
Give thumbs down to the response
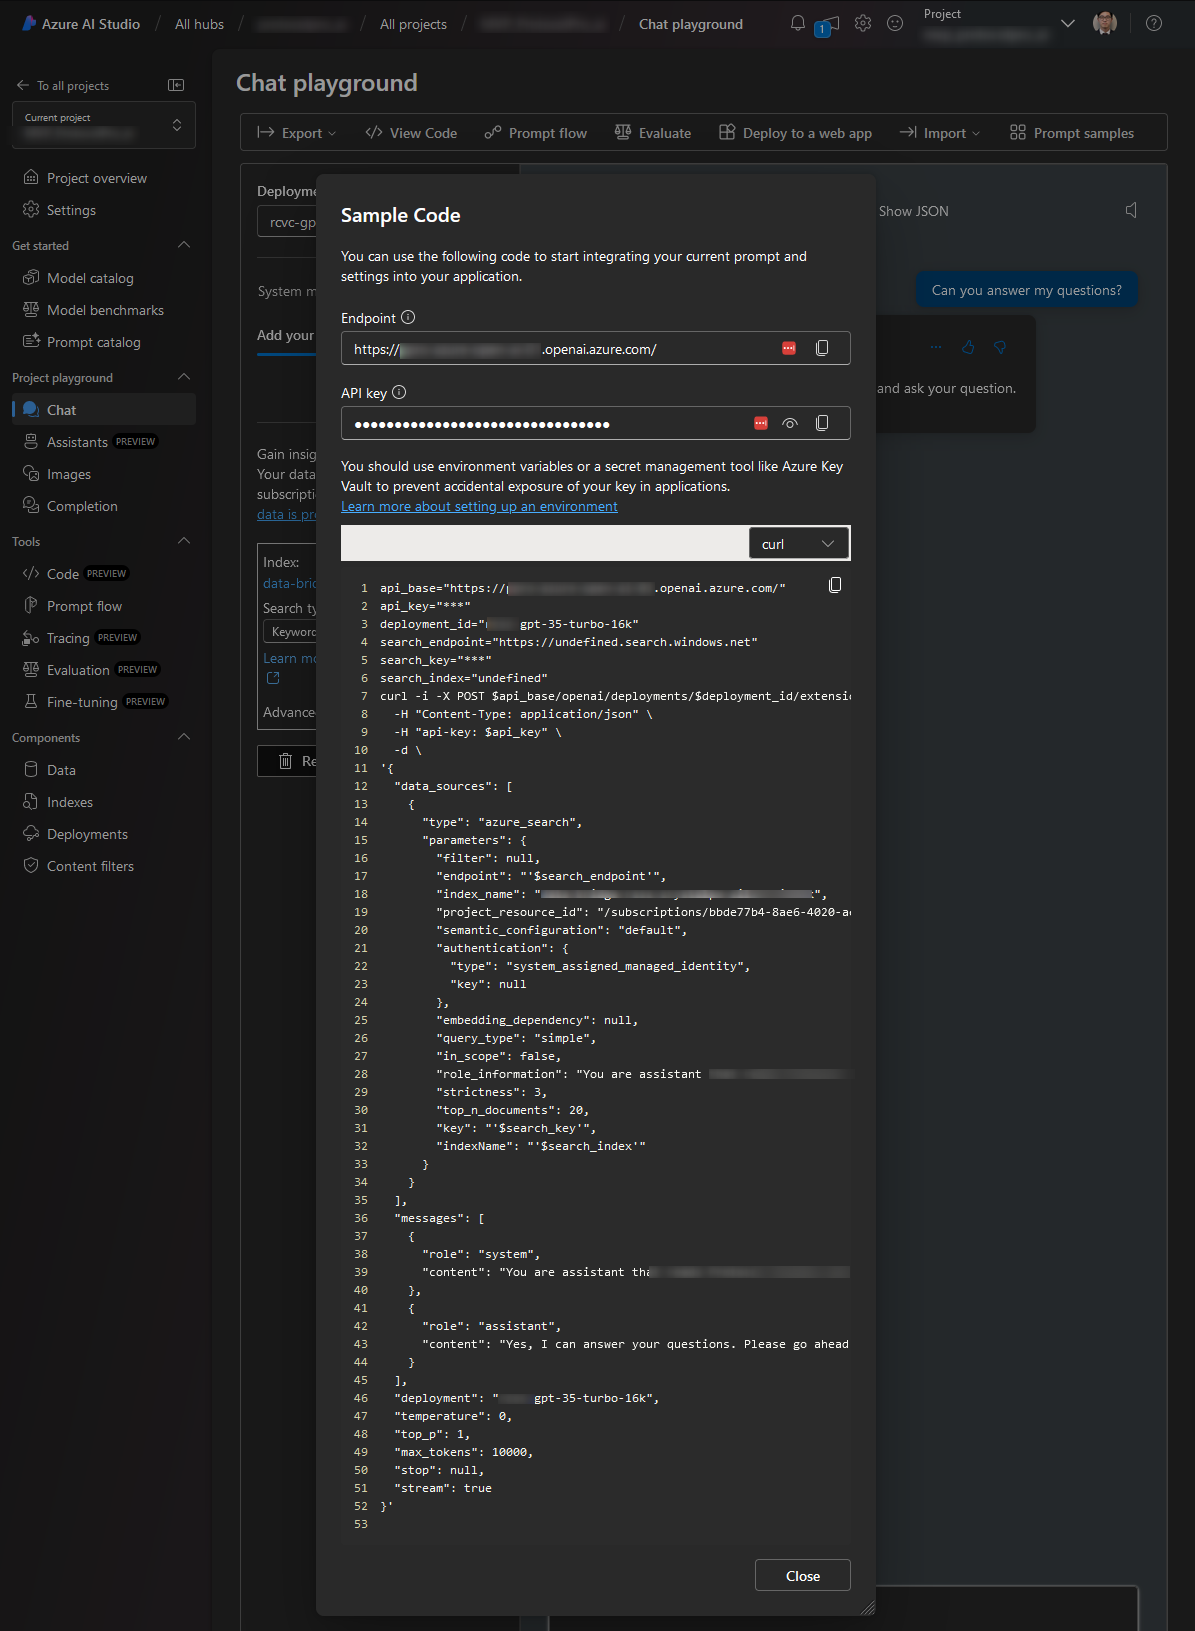[1000, 347]
